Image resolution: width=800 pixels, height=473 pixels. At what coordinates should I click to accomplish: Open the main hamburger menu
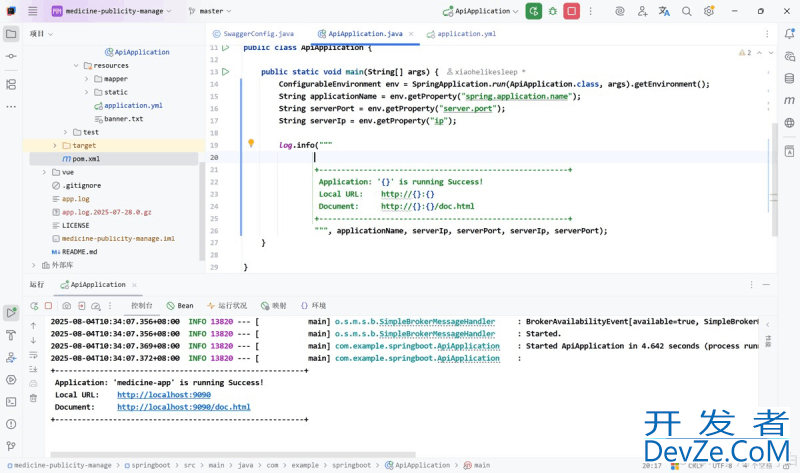point(33,11)
